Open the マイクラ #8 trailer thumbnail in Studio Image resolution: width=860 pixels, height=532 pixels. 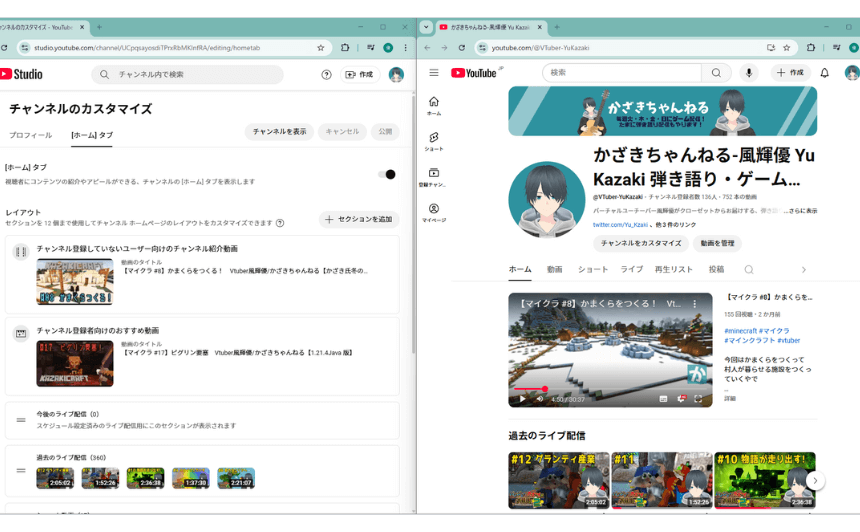[75, 282]
